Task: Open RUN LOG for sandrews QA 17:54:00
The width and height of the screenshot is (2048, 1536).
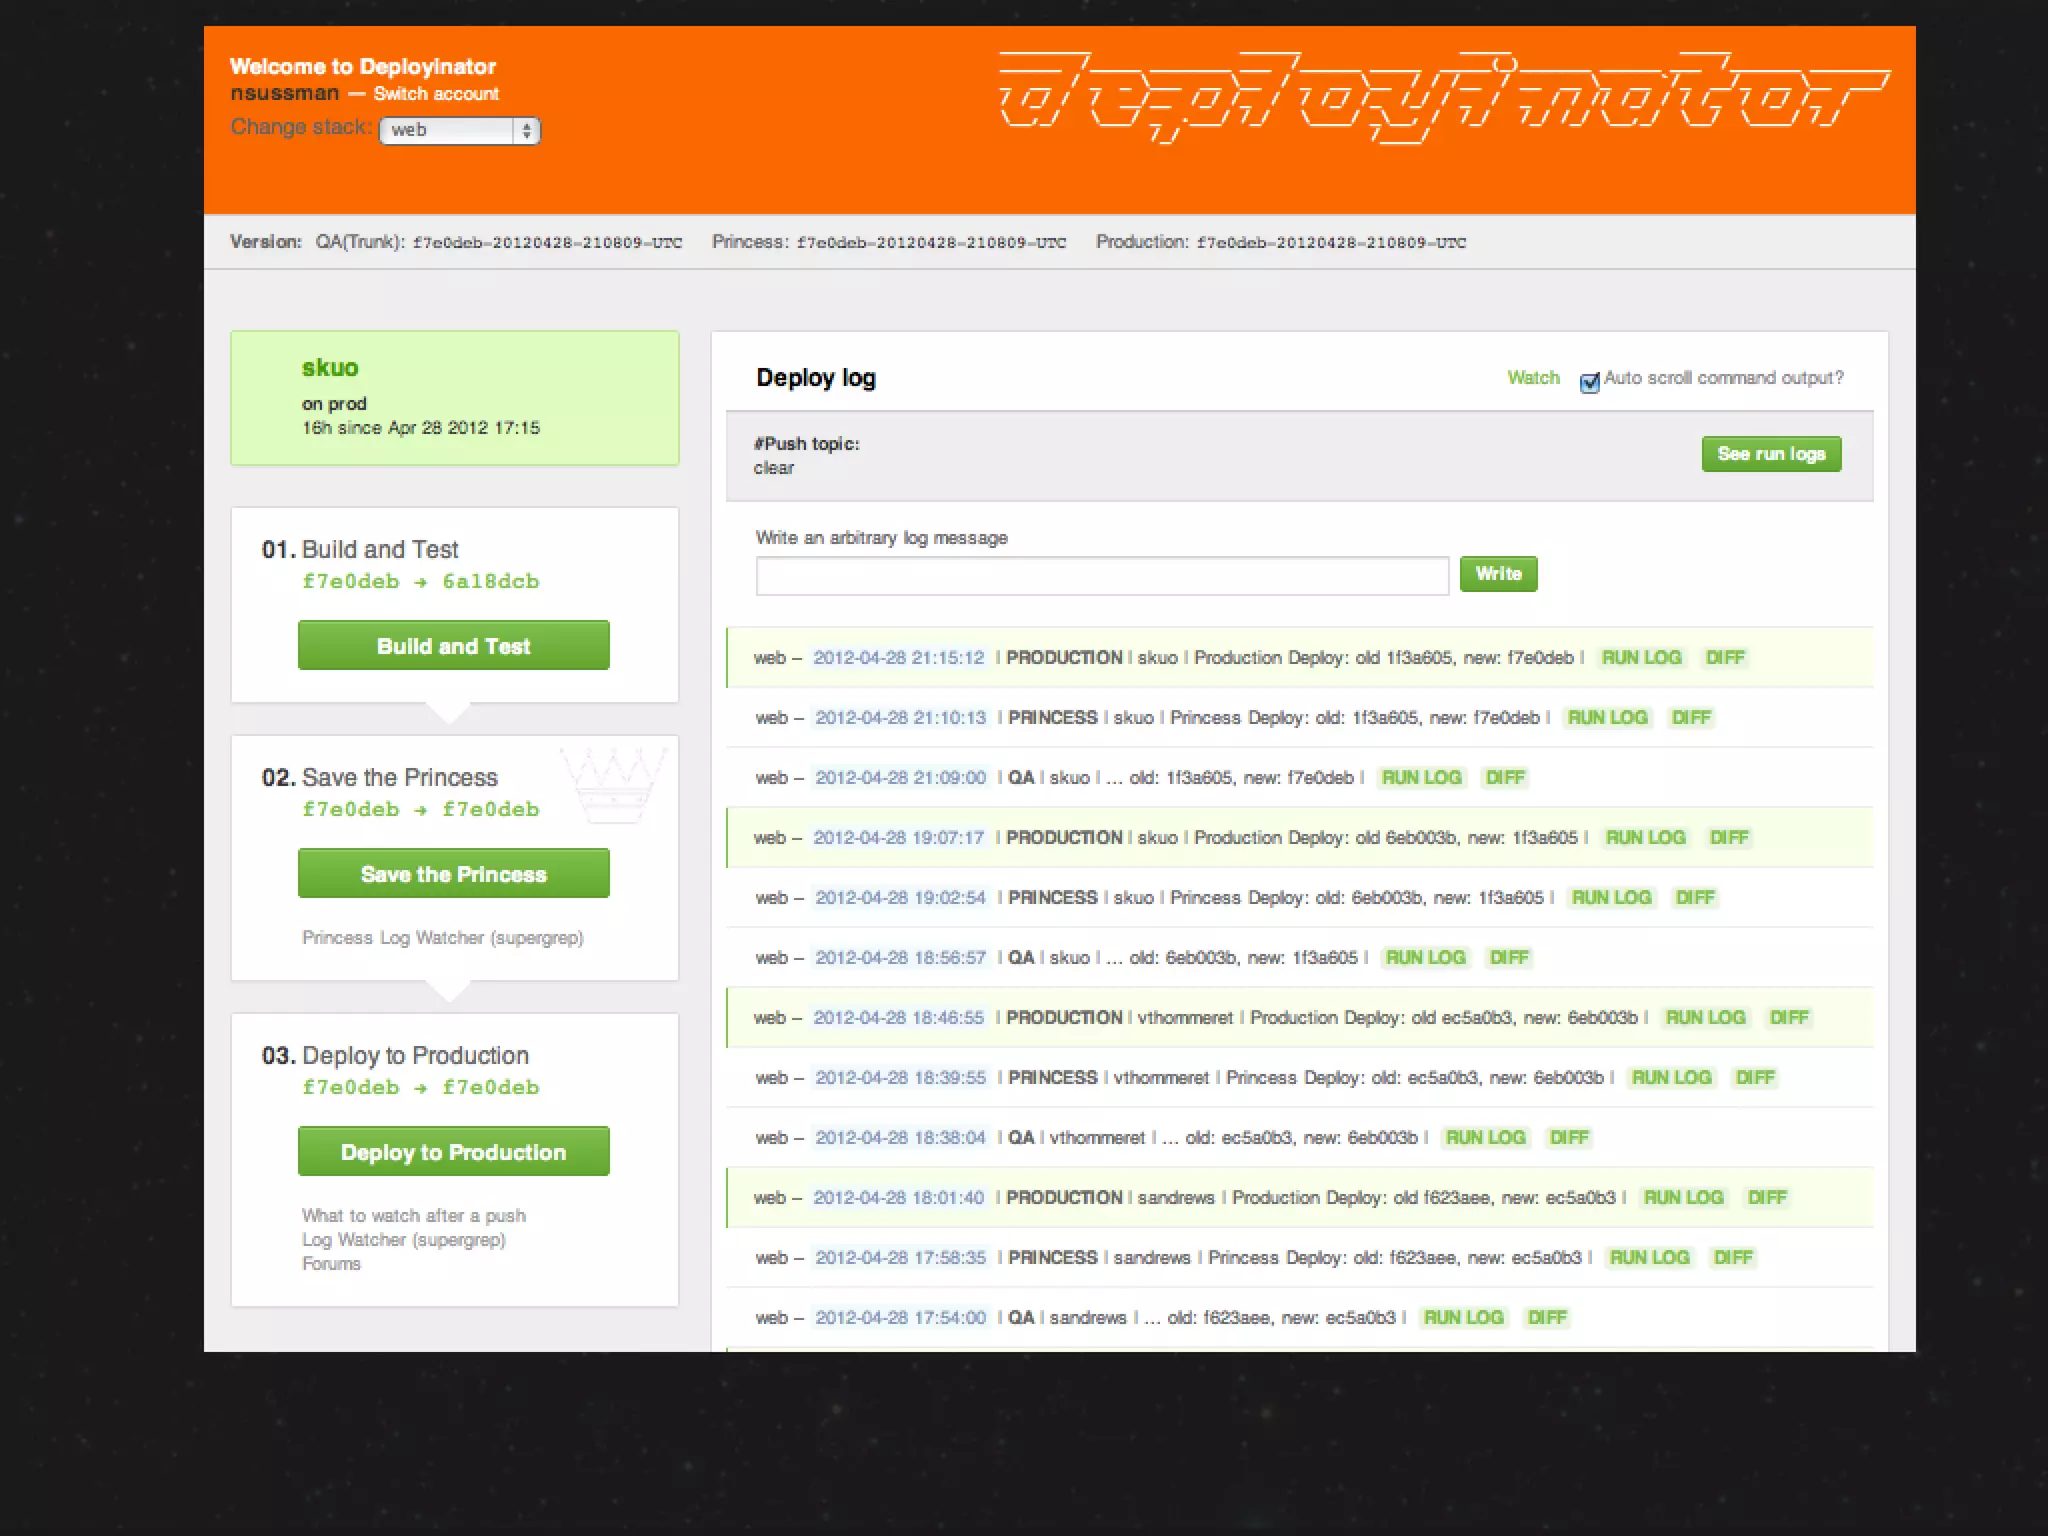Action: 1463,1318
